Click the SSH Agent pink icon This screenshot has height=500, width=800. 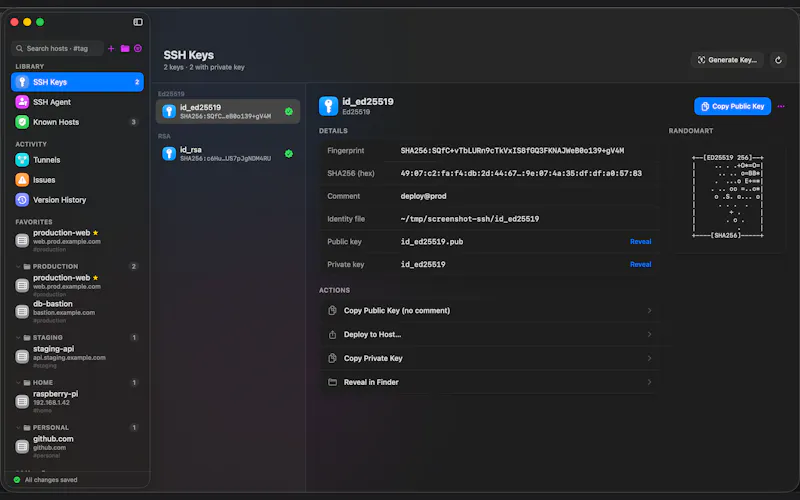22,102
